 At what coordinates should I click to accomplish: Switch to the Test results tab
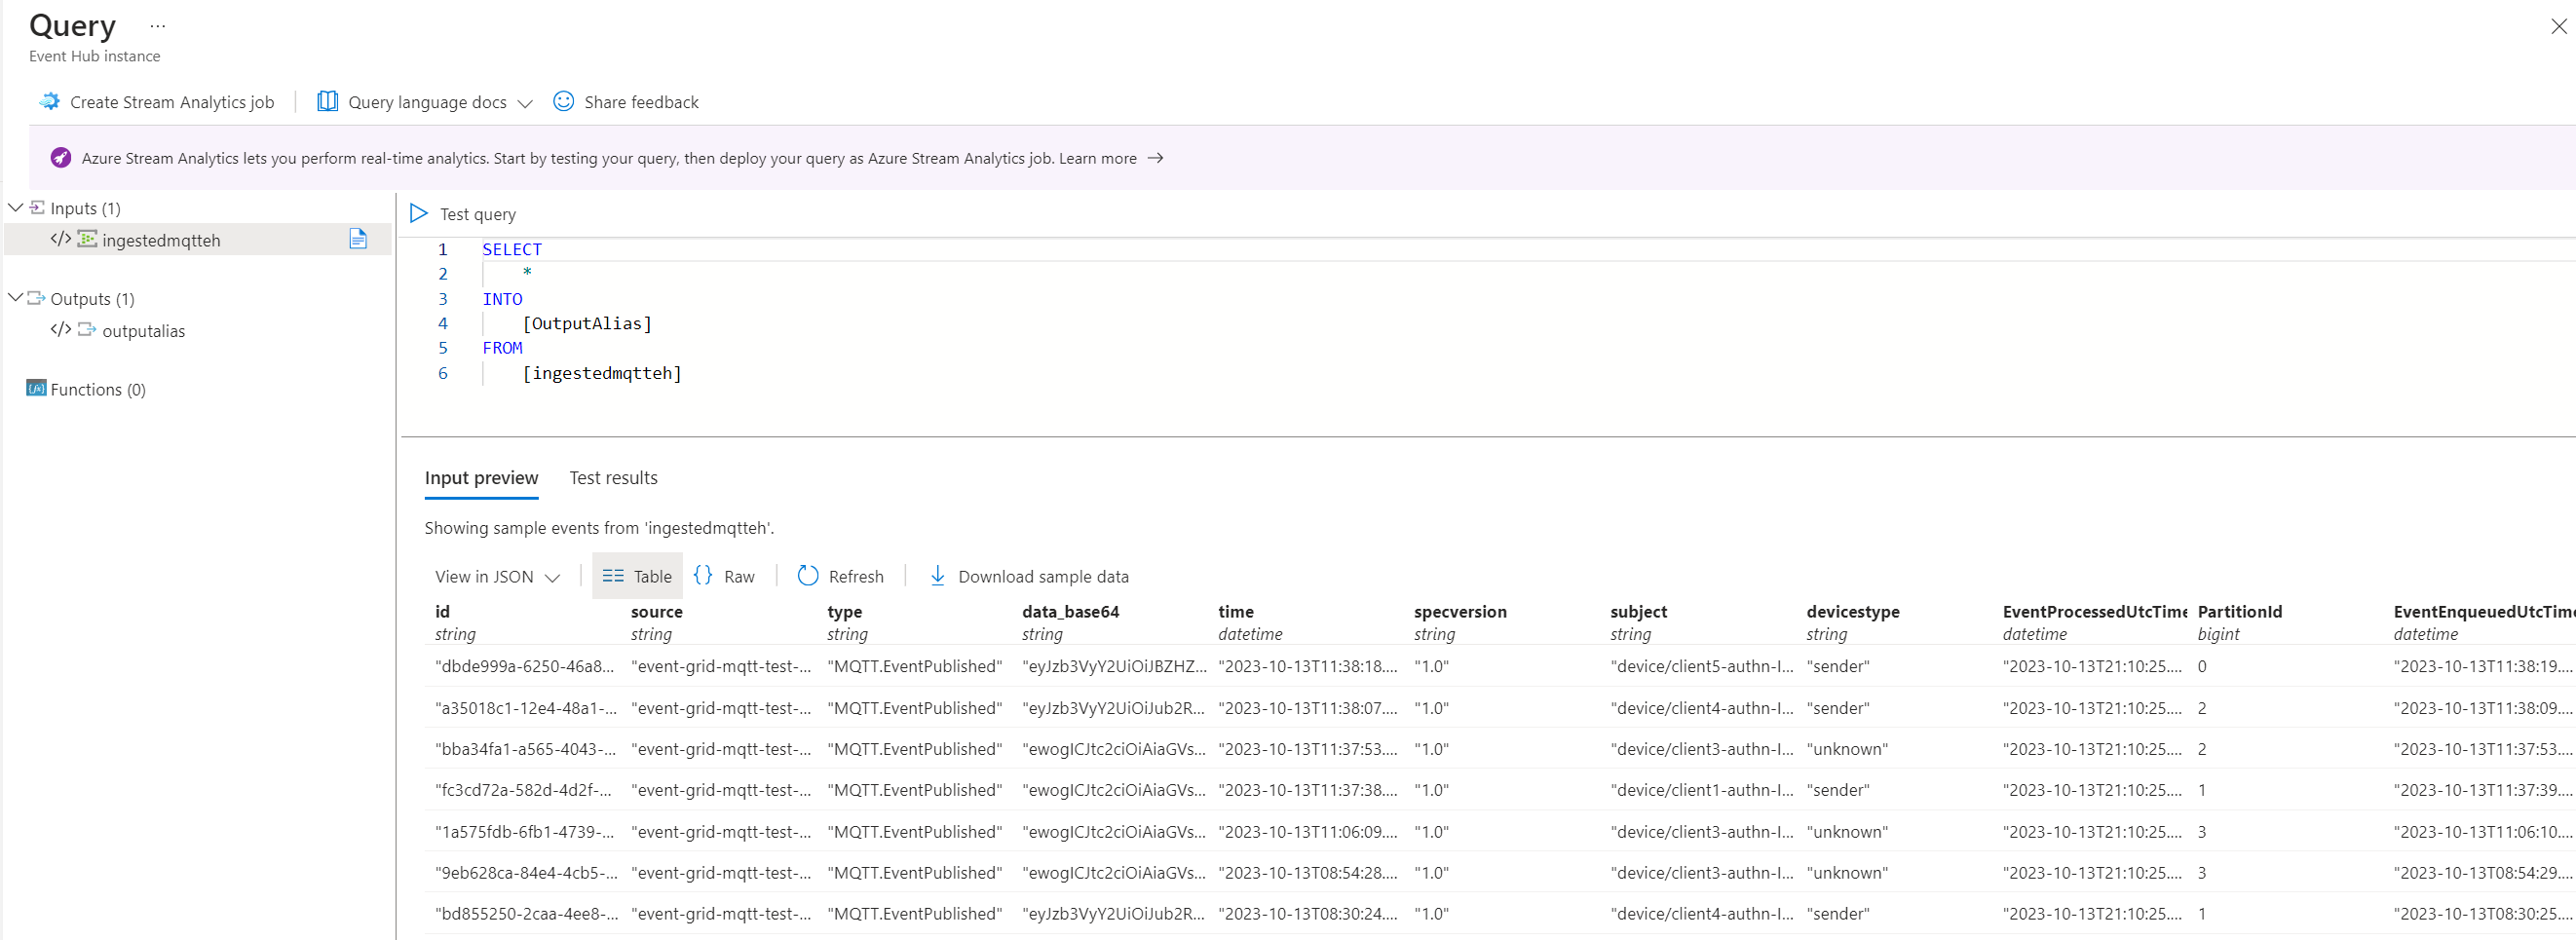613,478
